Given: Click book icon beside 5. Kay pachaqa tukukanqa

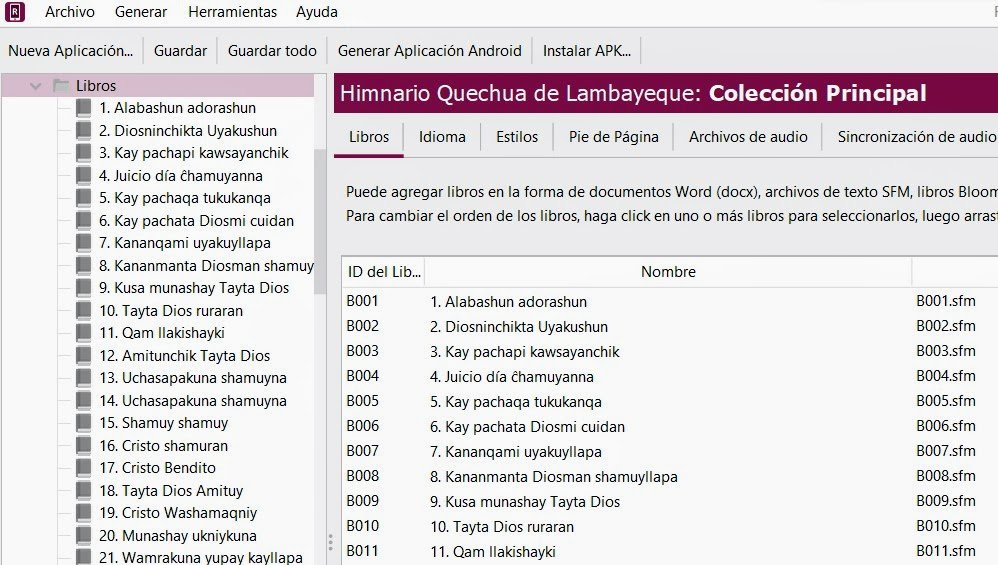Looking at the screenshot, I should [83, 198].
